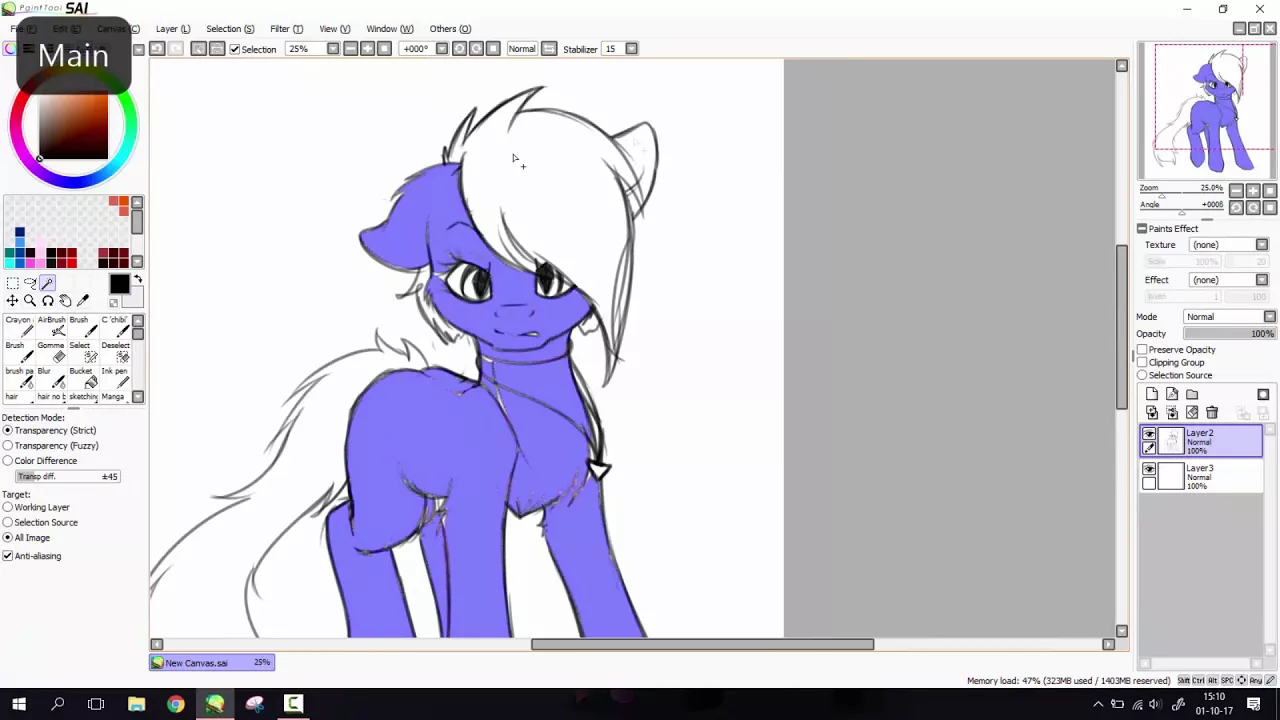The width and height of the screenshot is (1280, 720).
Task: Open File Explorer from the taskbar
Action: (136, 704)
